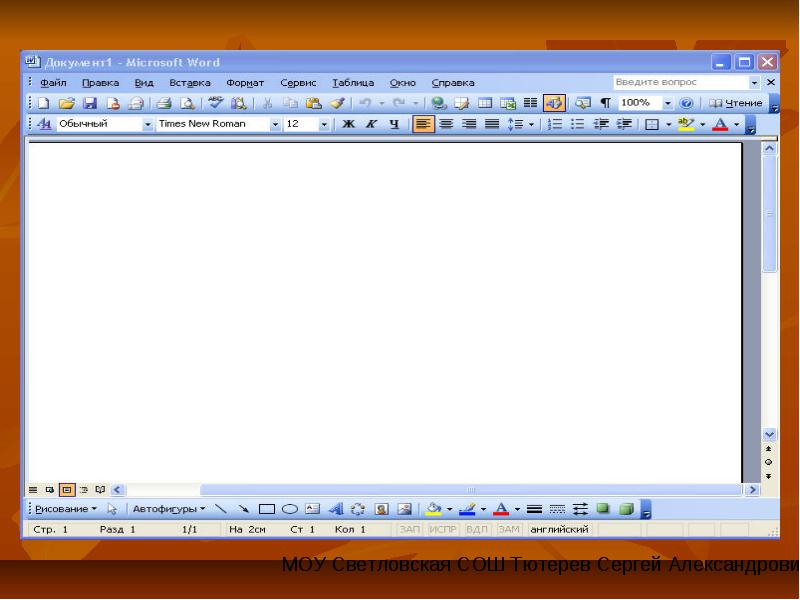Select the Line drawing tool

[220, 509]
